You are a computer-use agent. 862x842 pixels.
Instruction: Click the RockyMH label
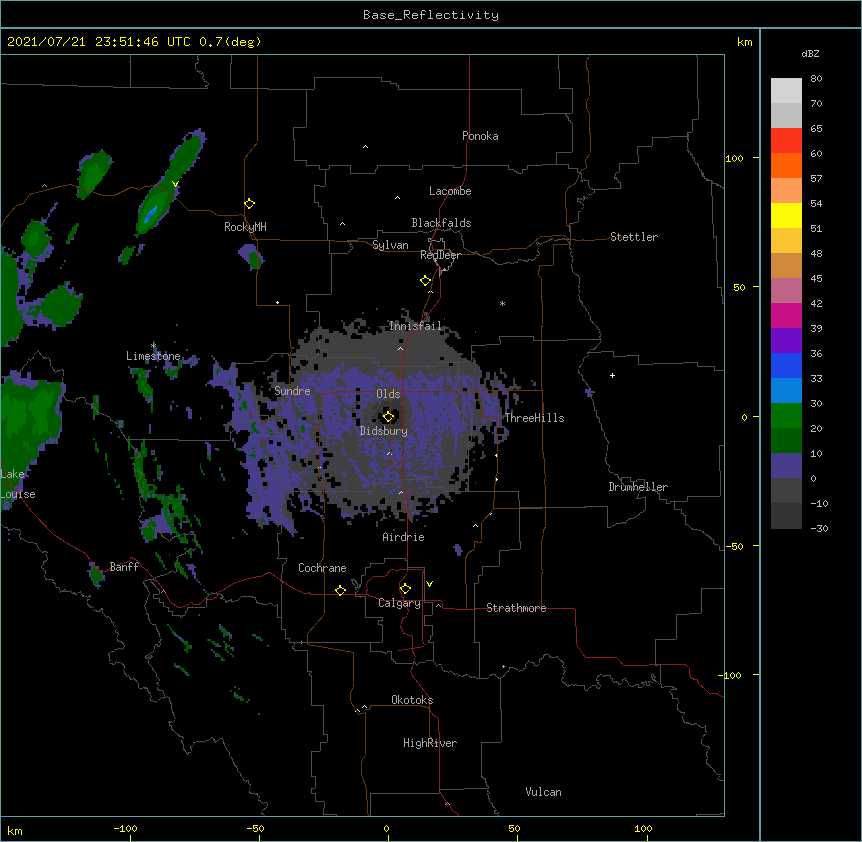[x=245, y=227]
